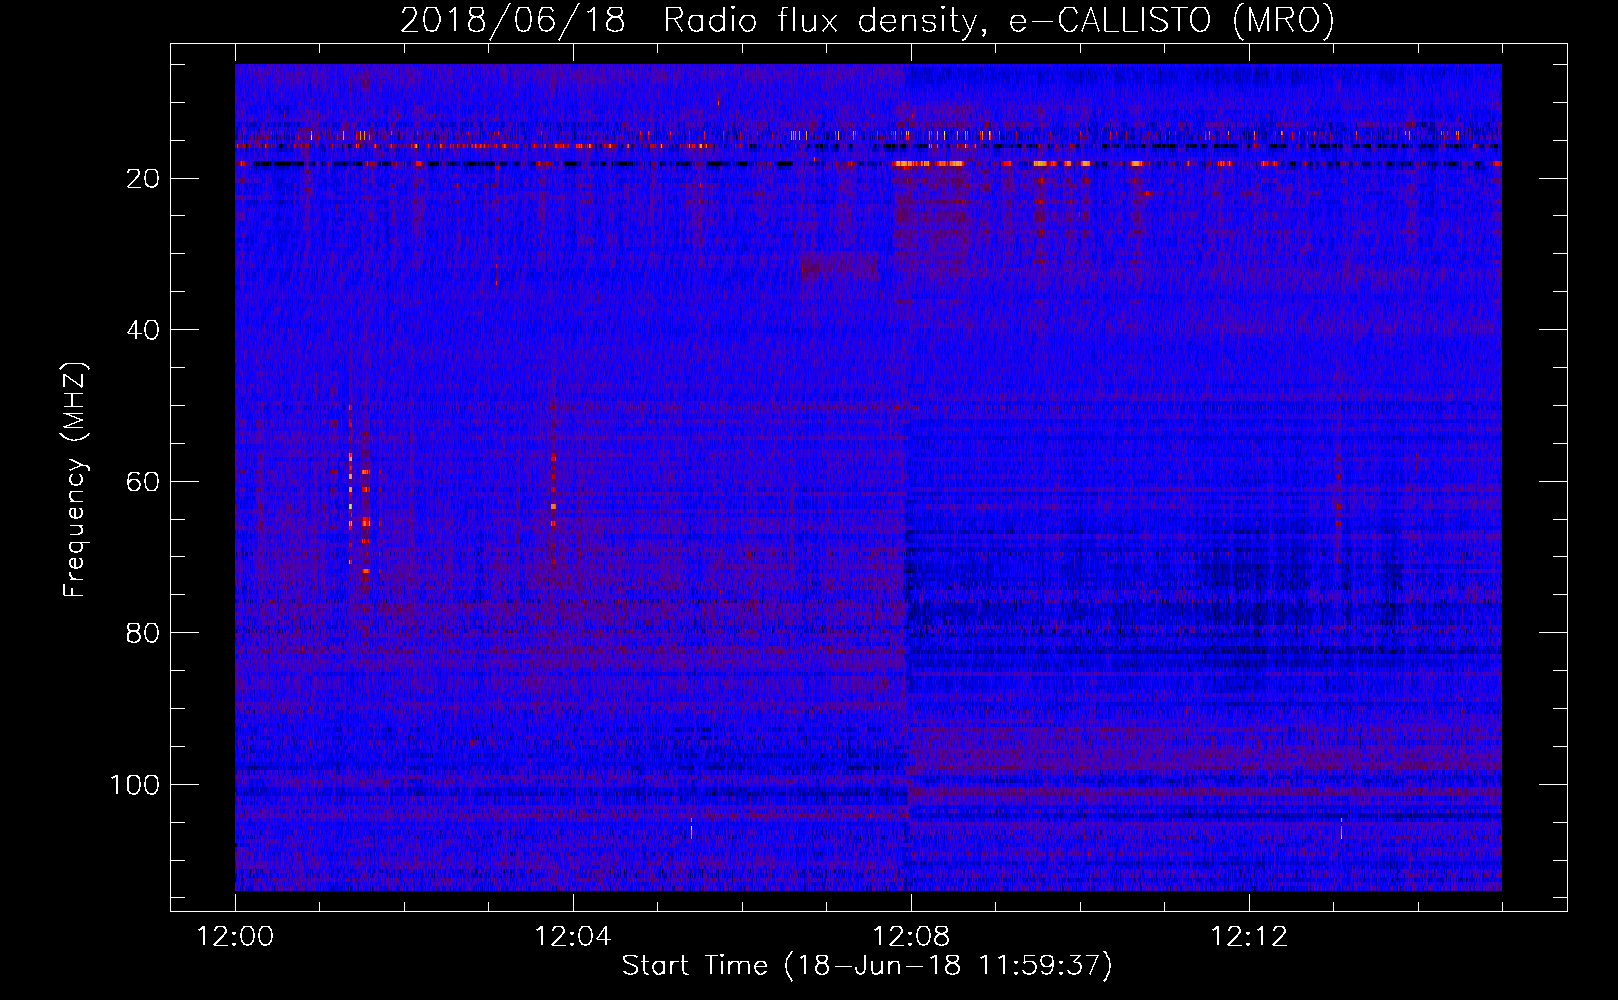Click the '80' frequency tick label

tap(144, 633)
